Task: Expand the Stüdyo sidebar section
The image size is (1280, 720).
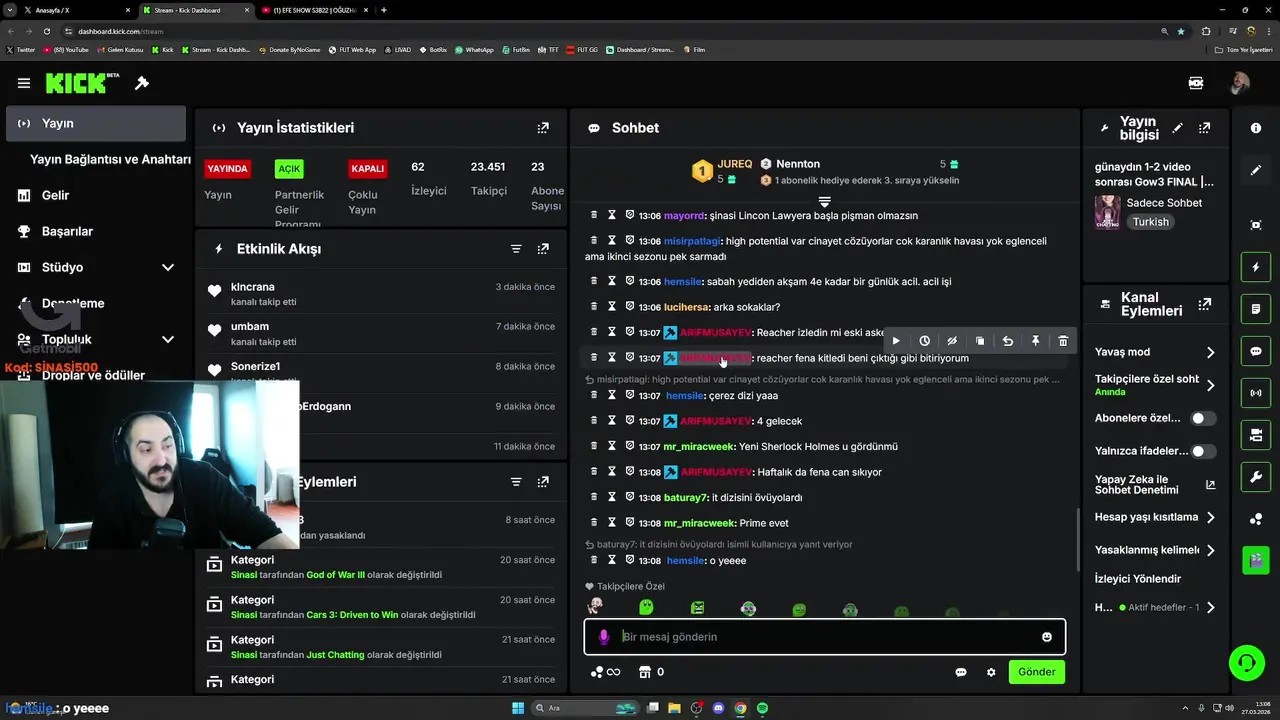Action: coord(168,267)
